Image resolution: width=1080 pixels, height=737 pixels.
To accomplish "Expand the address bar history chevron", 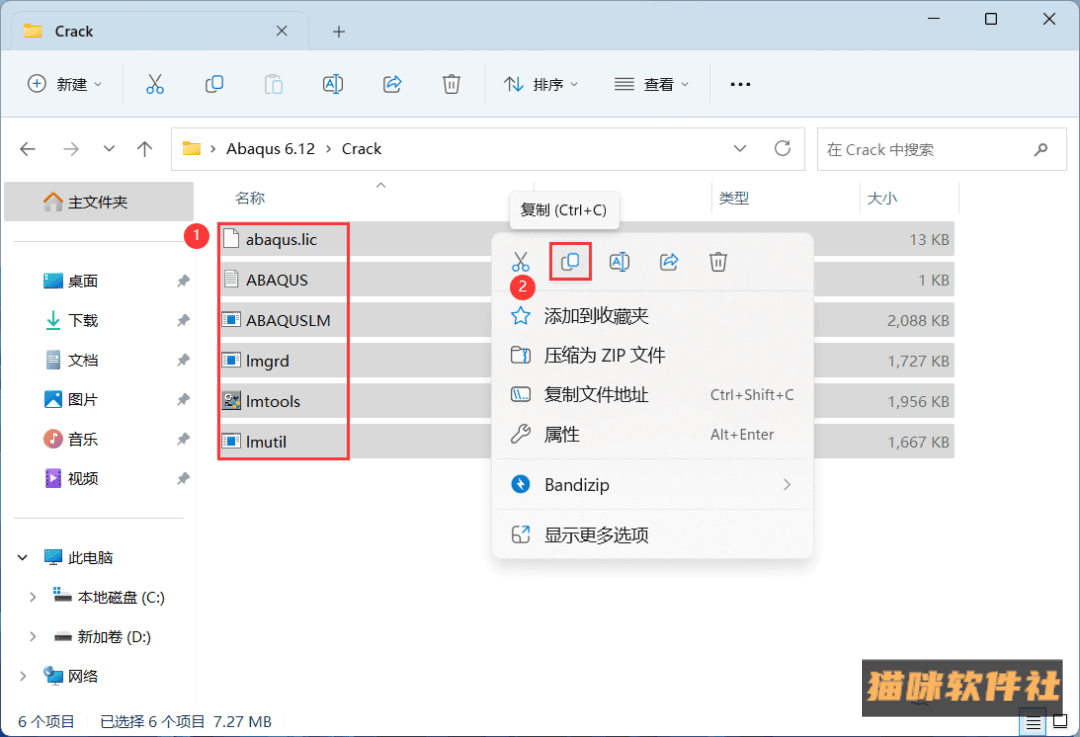I will pos(740,149).
